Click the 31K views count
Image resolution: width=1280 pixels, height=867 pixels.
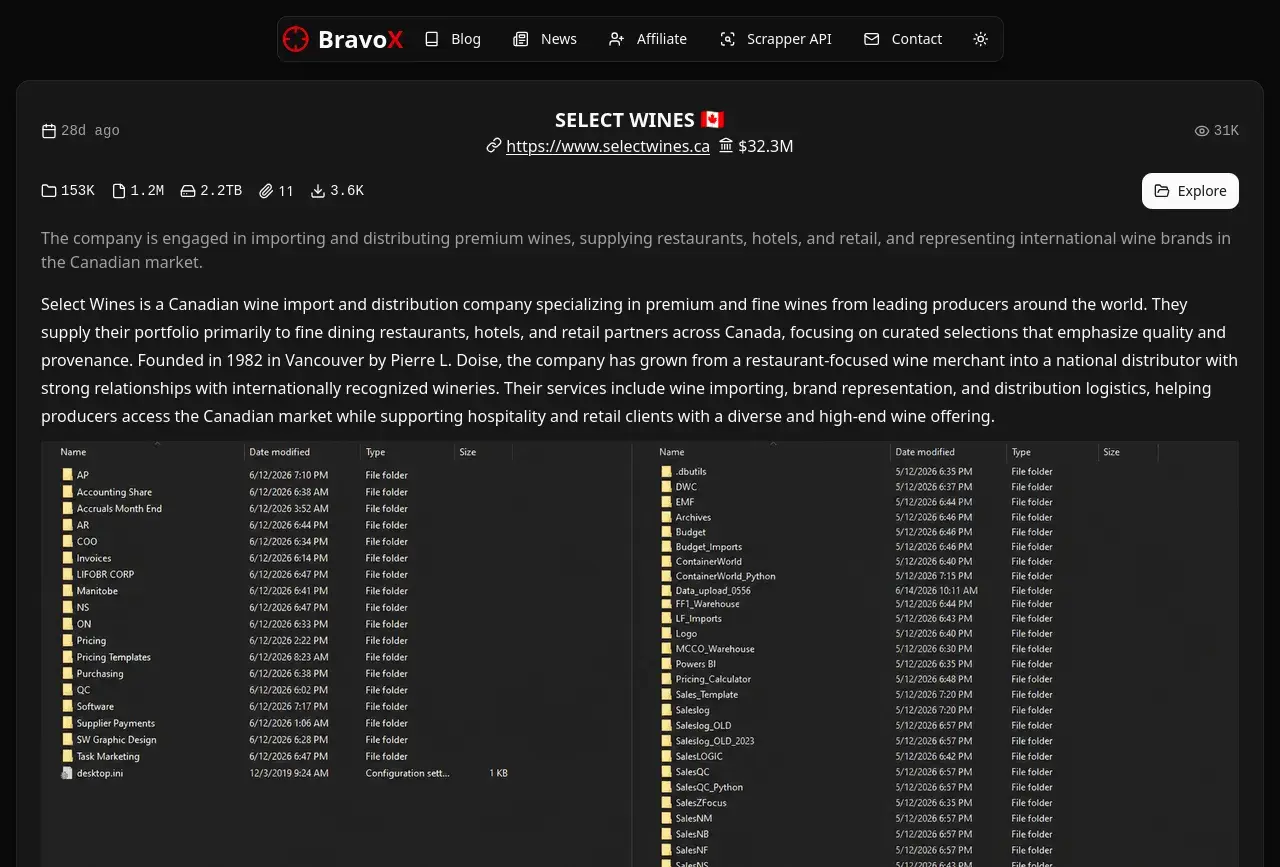[x=1226, y=131]
